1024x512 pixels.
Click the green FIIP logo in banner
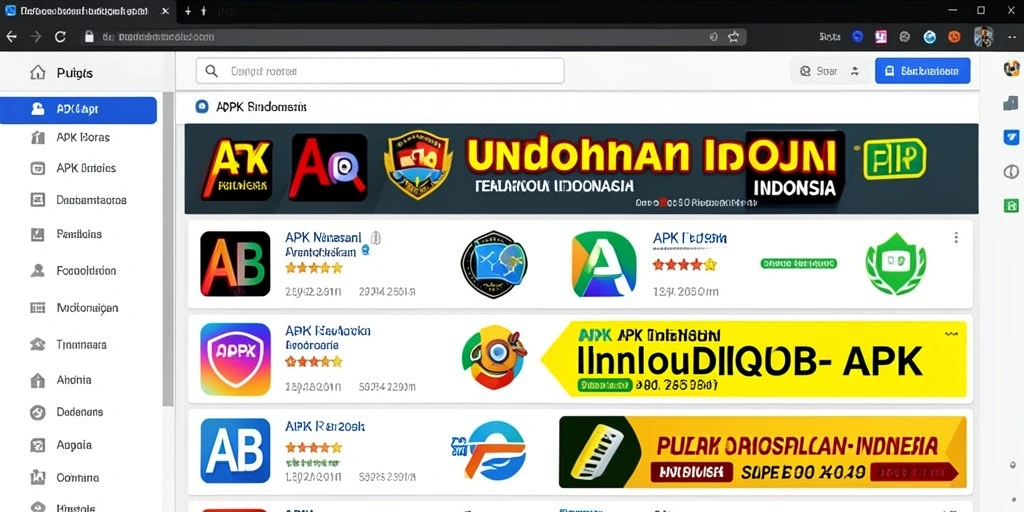(895, 159)
